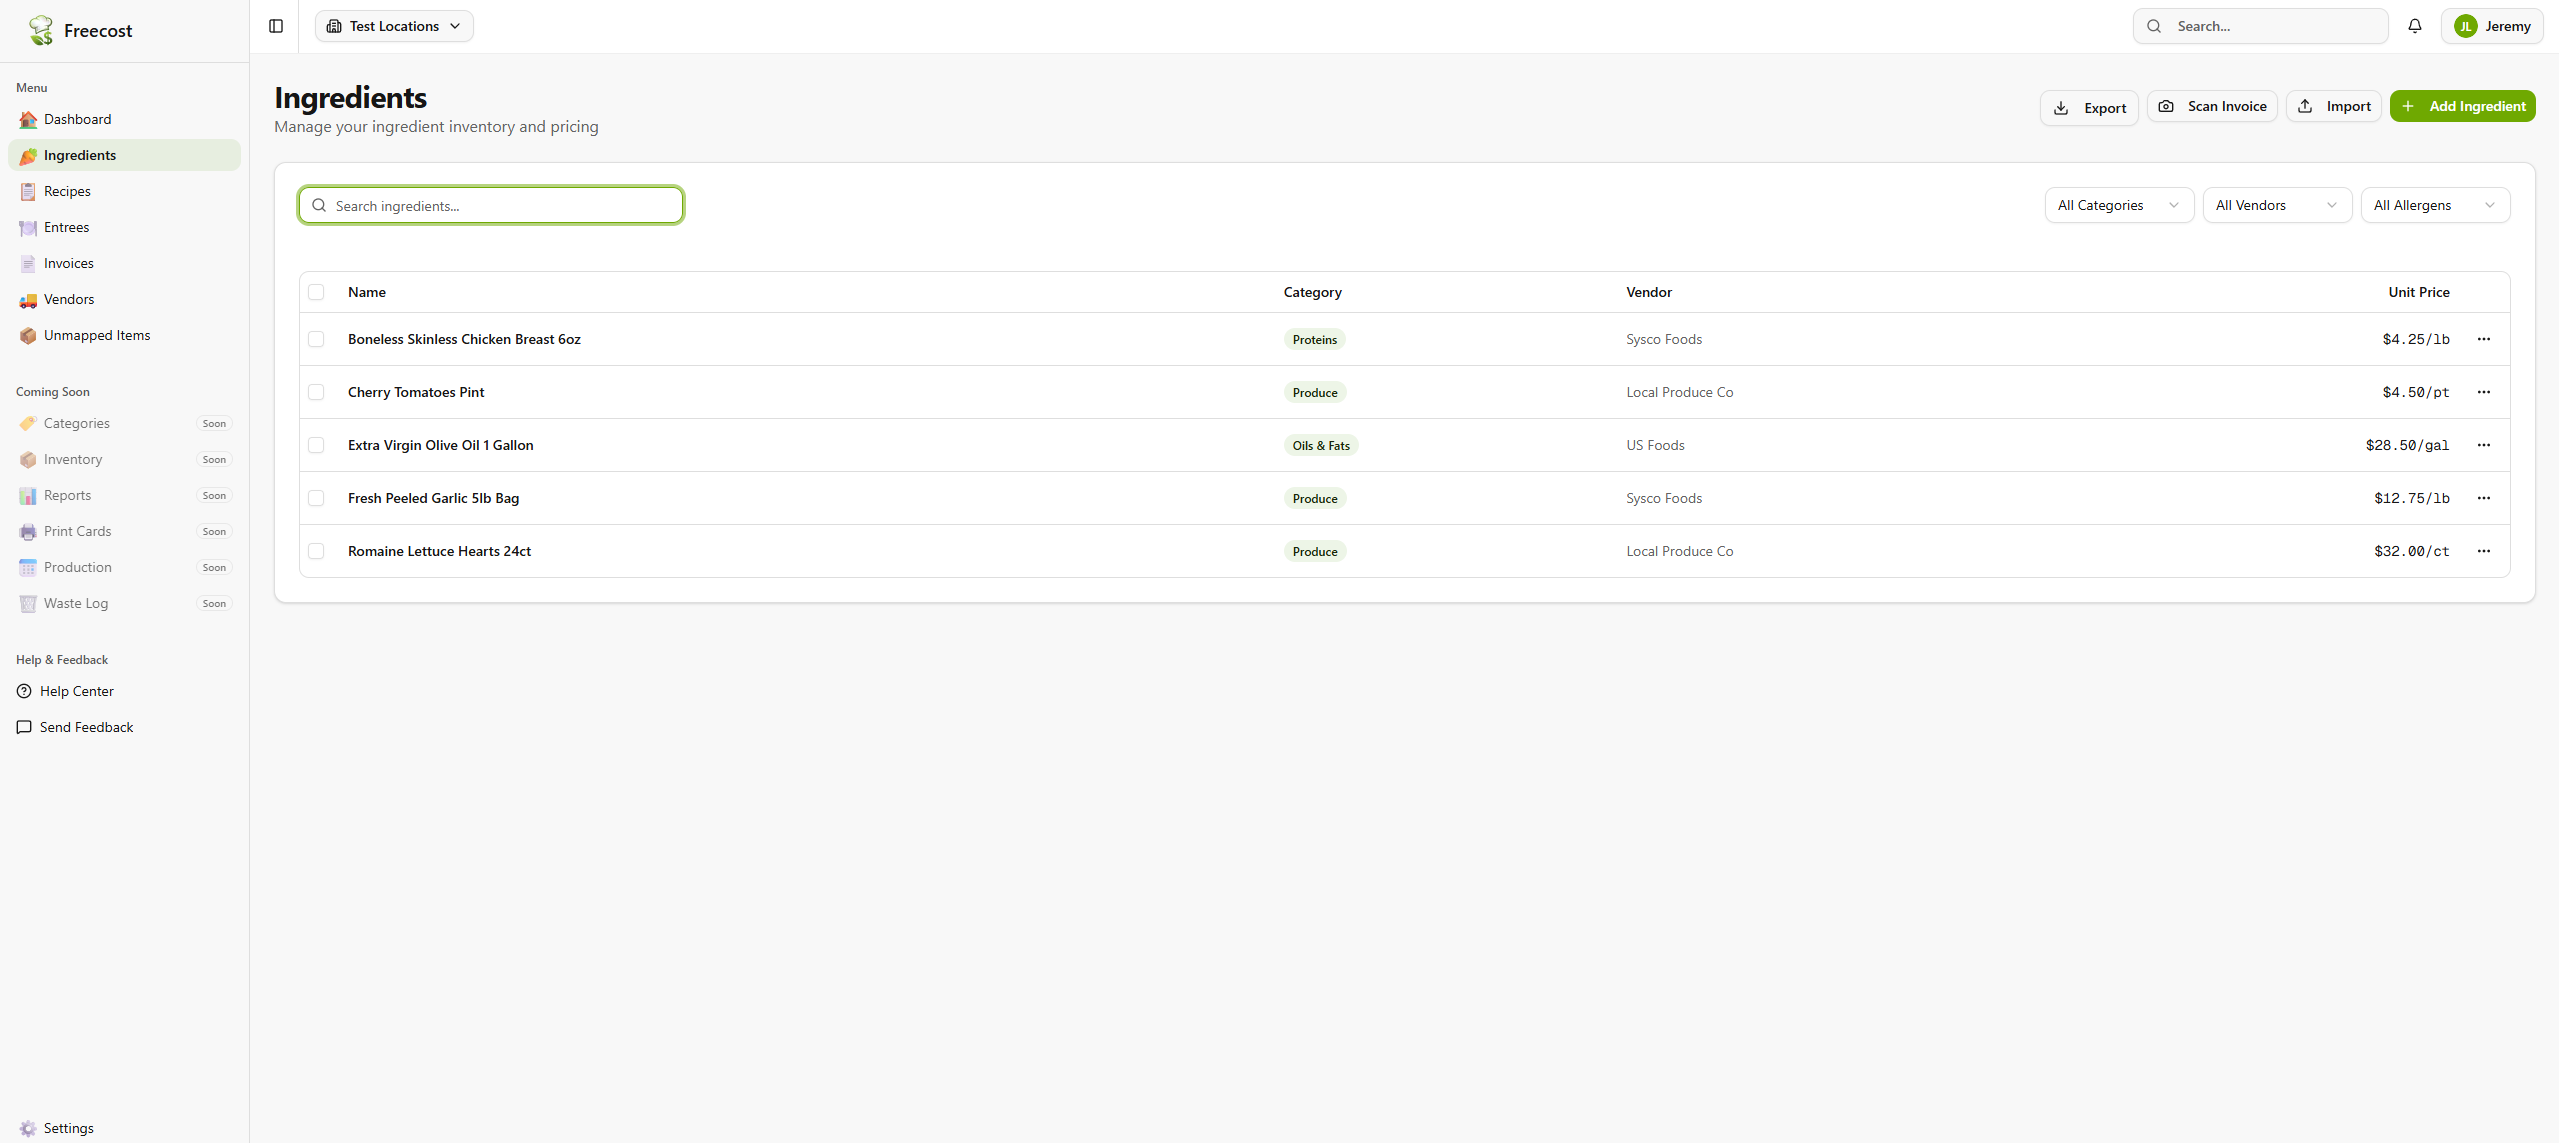This screenshot has height=1143, width=2559.
Task: Check the Romaine Lettuce Hearts 24ct row
Action: pos(316,551)
